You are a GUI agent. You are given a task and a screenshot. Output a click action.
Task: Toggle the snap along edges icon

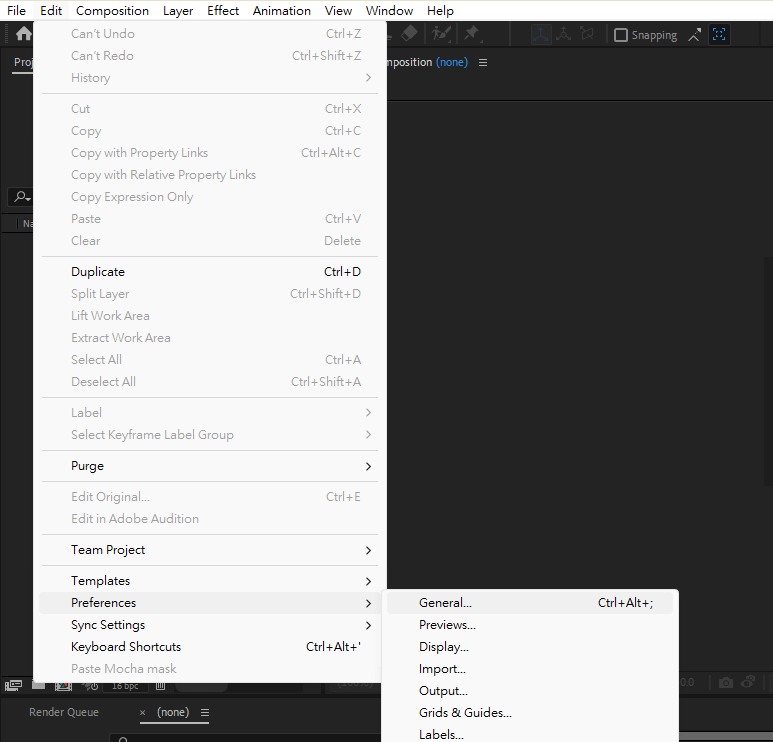click(695, 35)
